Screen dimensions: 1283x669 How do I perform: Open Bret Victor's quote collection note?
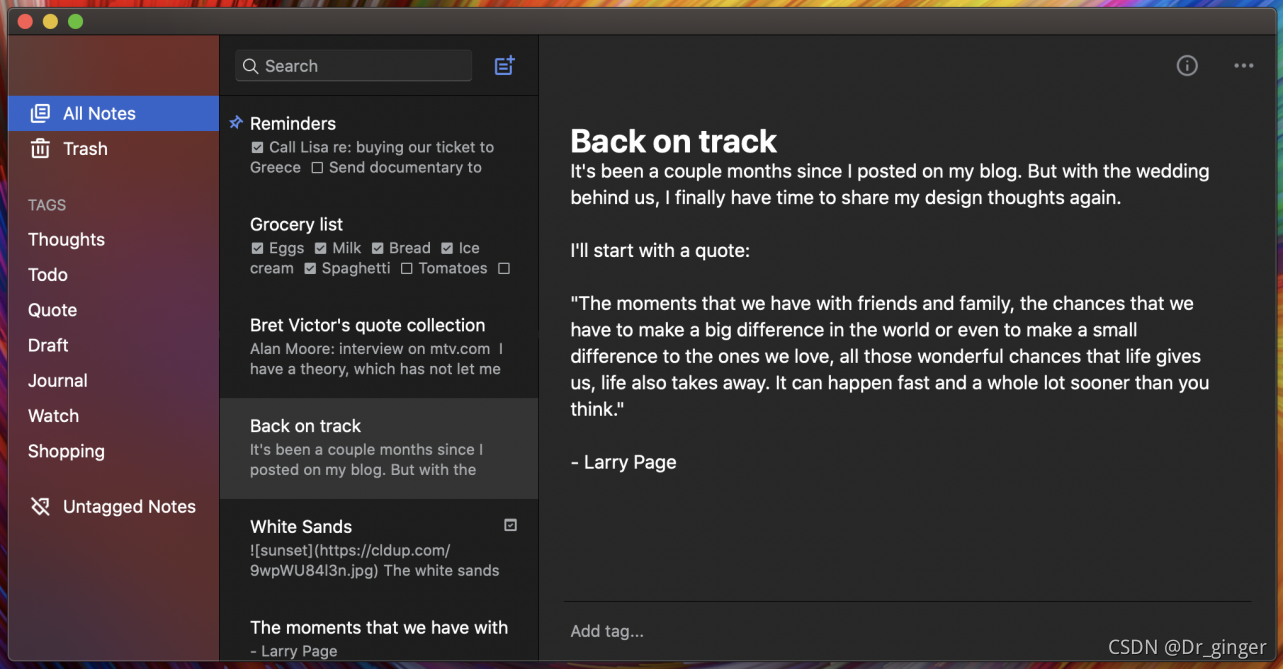[x=379, y=348]
